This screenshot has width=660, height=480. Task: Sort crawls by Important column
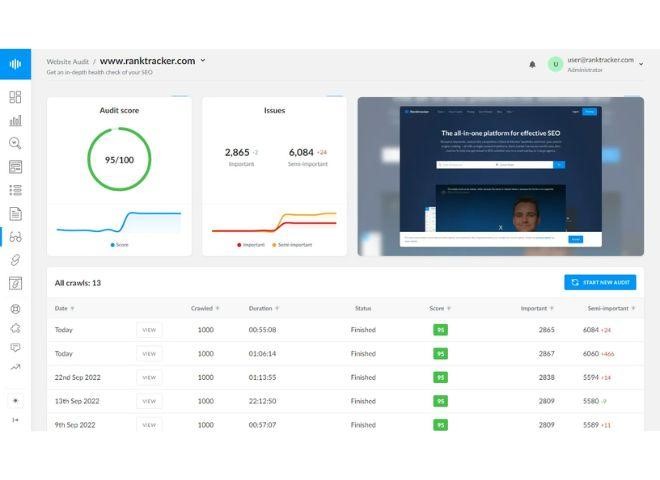coord(537,308)
